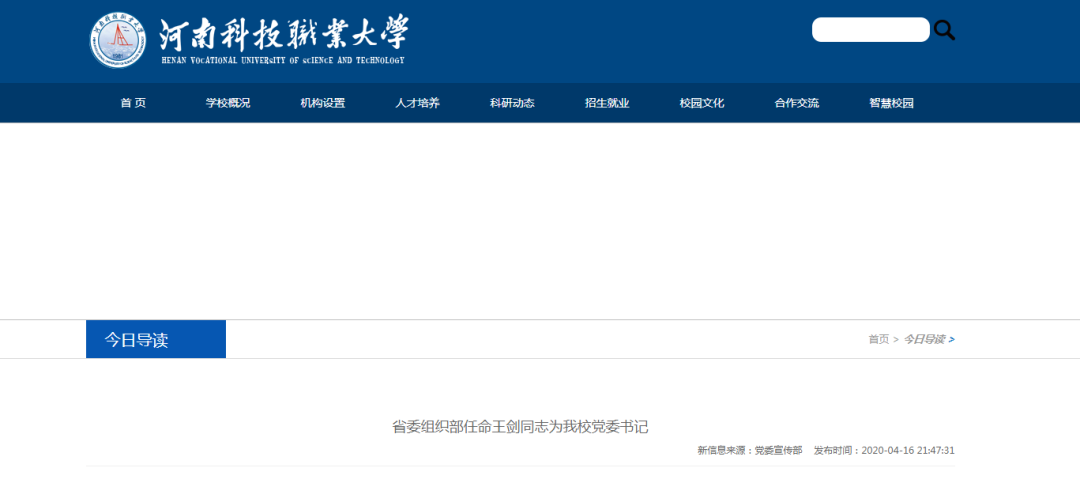Click the 今日导读 breadcrumb link
Screen dimensions: 1080x483
[924, 339]
